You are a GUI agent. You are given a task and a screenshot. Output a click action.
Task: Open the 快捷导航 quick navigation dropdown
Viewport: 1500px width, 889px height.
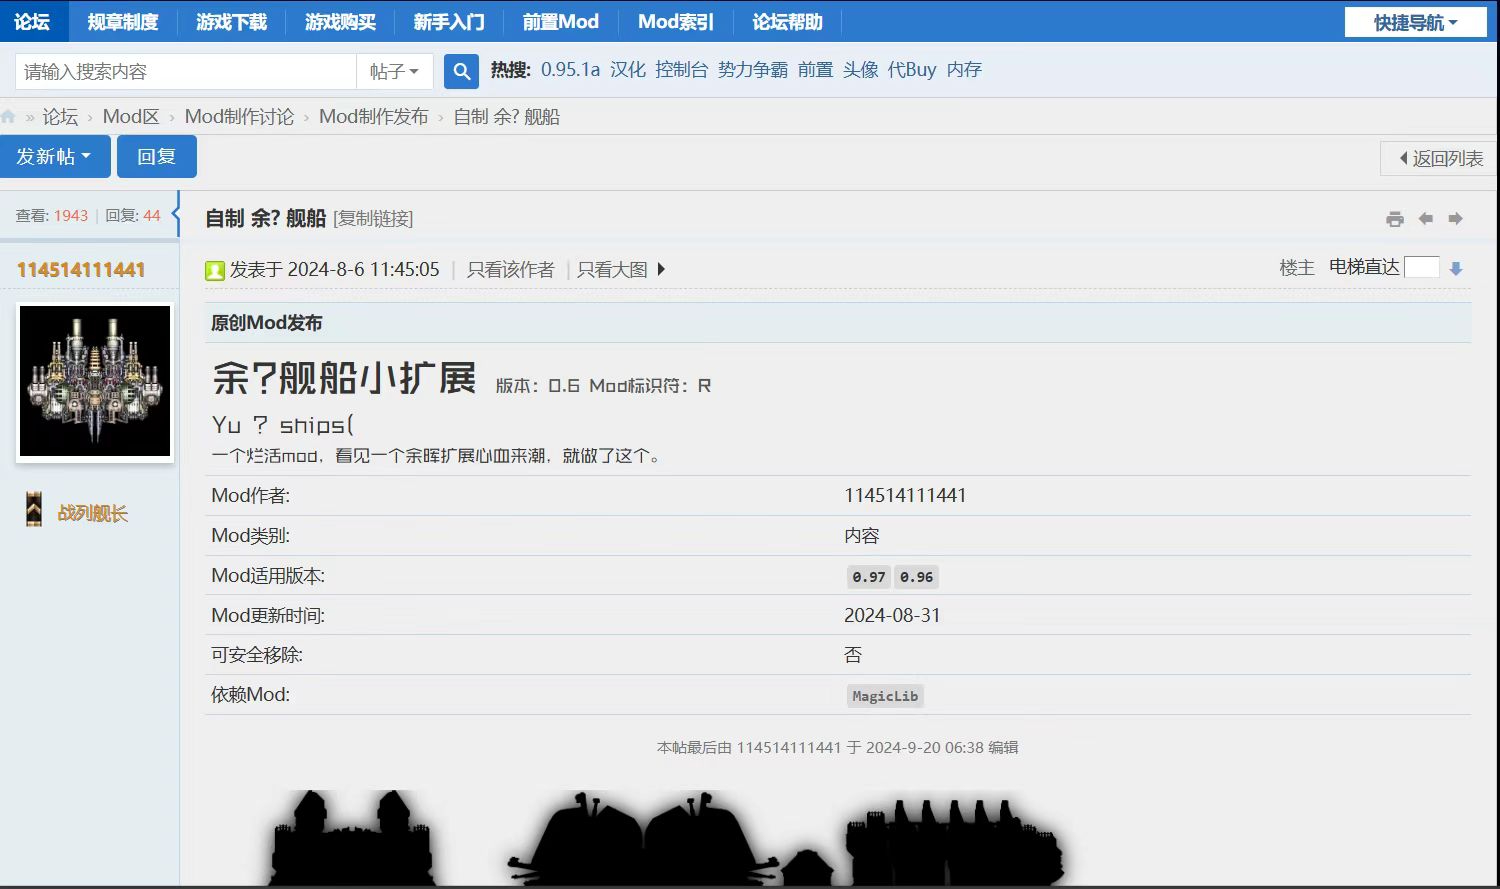(1415, 22)
